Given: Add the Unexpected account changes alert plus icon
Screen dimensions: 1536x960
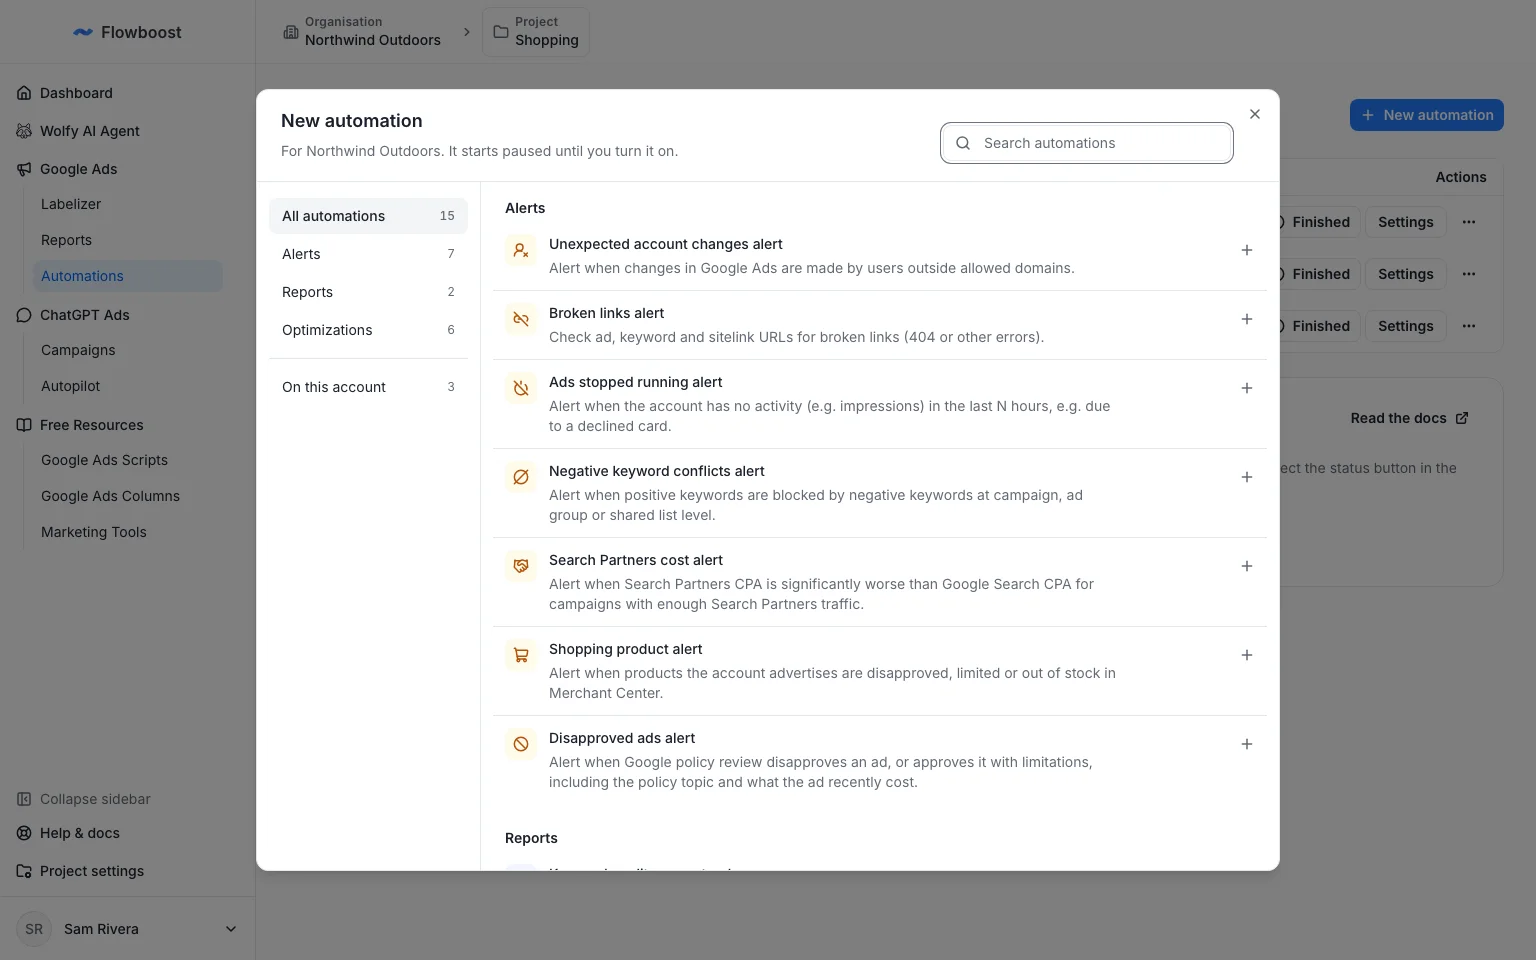Looking at the screenshot, I should pyautogui.click(x=1247, y=250).
